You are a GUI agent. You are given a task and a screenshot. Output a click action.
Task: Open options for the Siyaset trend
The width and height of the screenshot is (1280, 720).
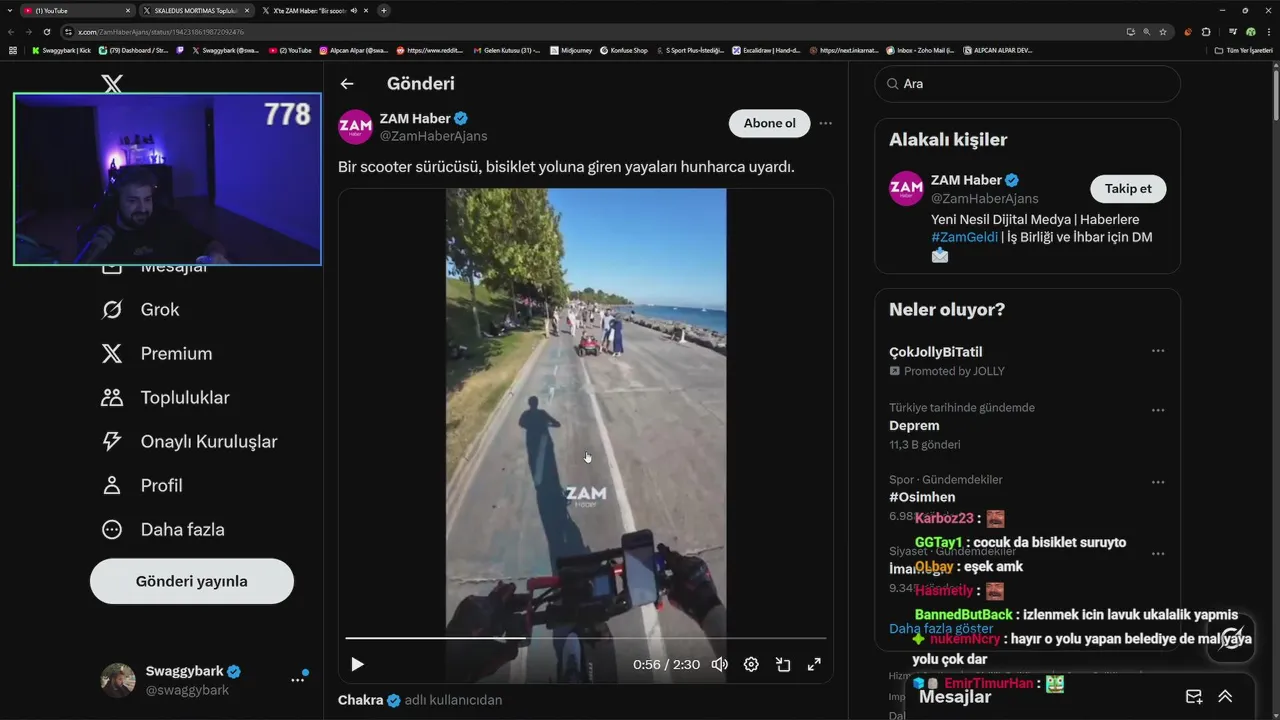coord(1158,554)
